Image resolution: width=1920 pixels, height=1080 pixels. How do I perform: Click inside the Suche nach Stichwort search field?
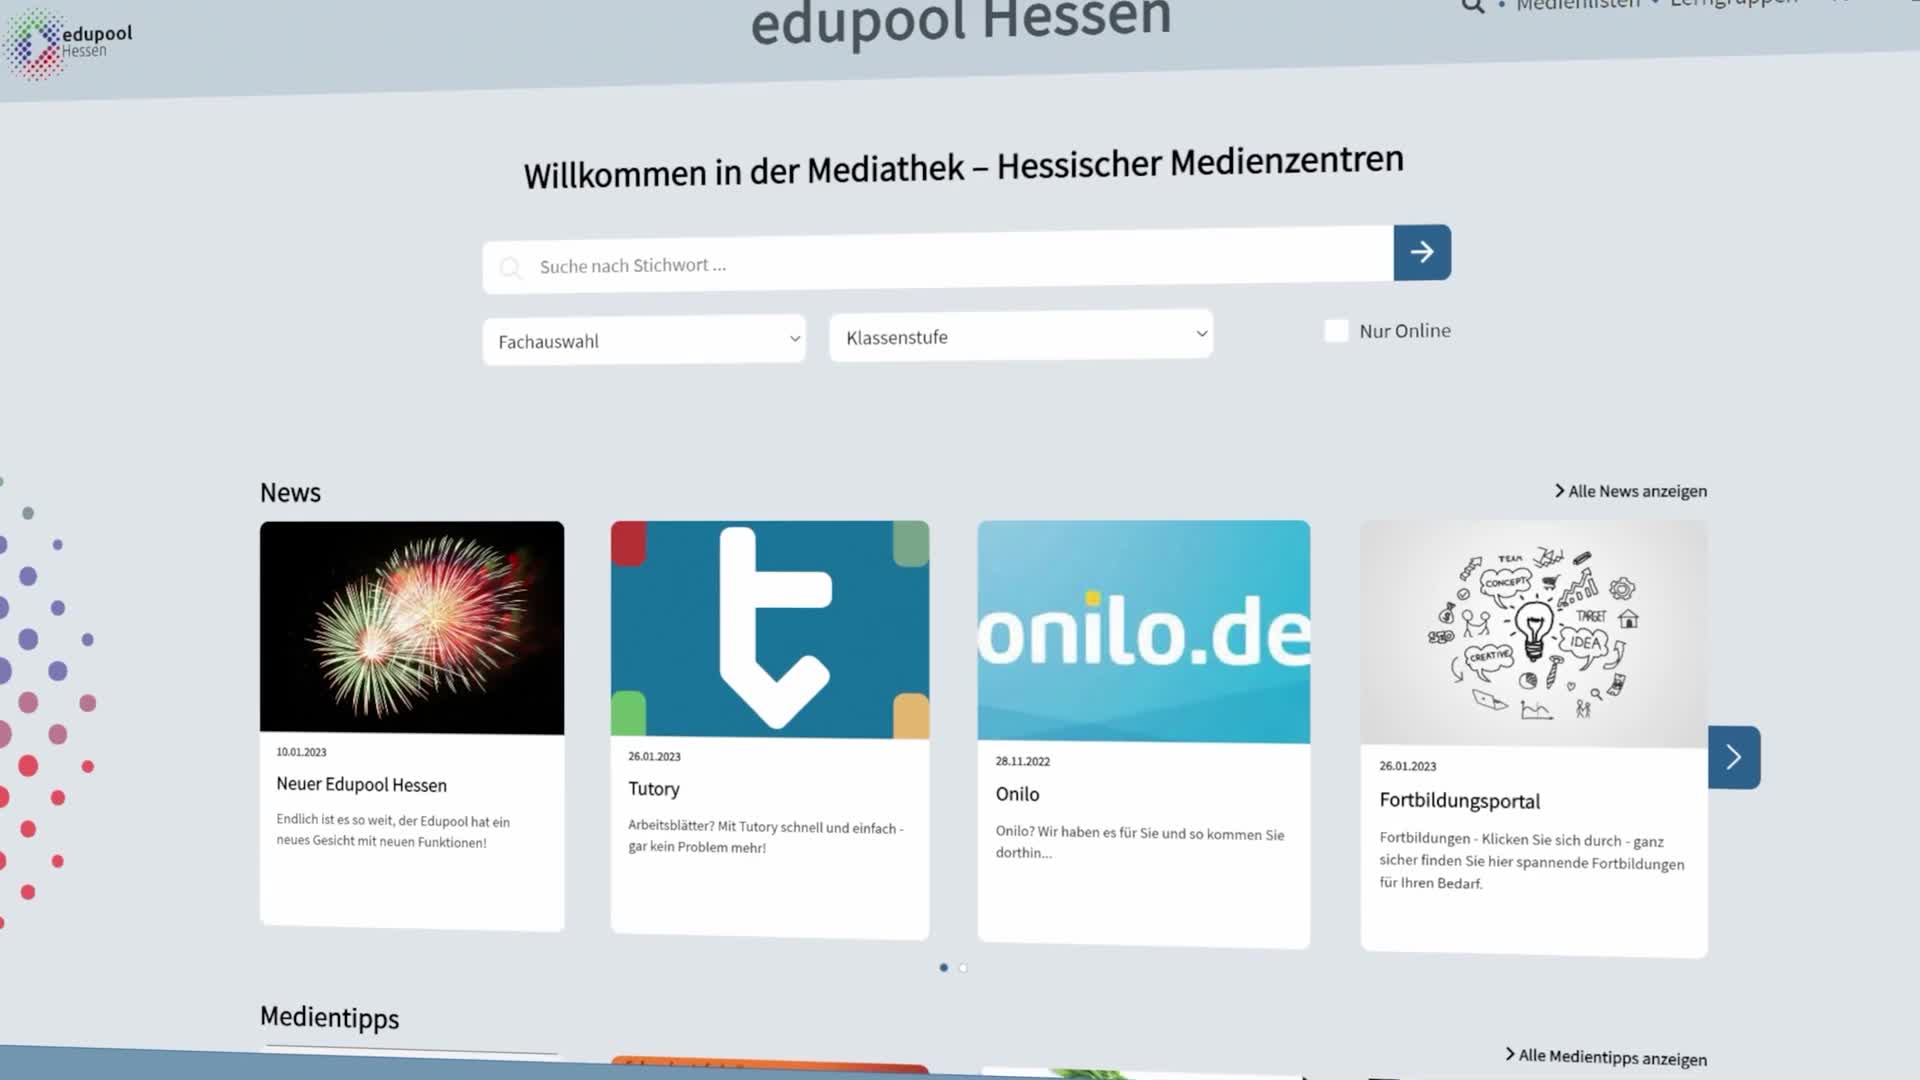900,263
